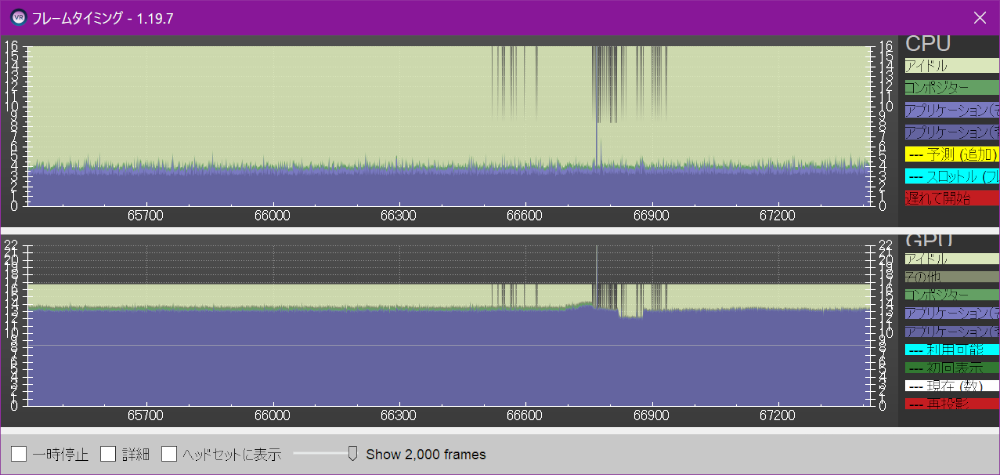The width and height of the screenshot is (1000, 475).
Task: Click the yellow 予測 (追加) legend entry
Action: 952,154
